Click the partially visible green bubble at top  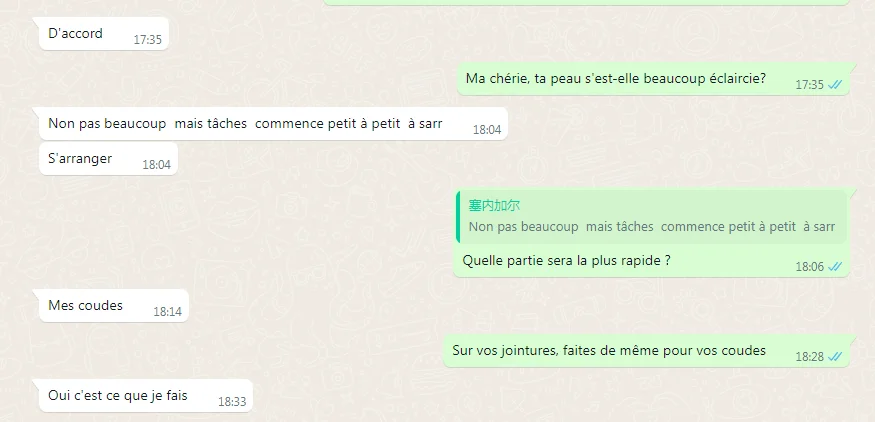tap(586, 2)
